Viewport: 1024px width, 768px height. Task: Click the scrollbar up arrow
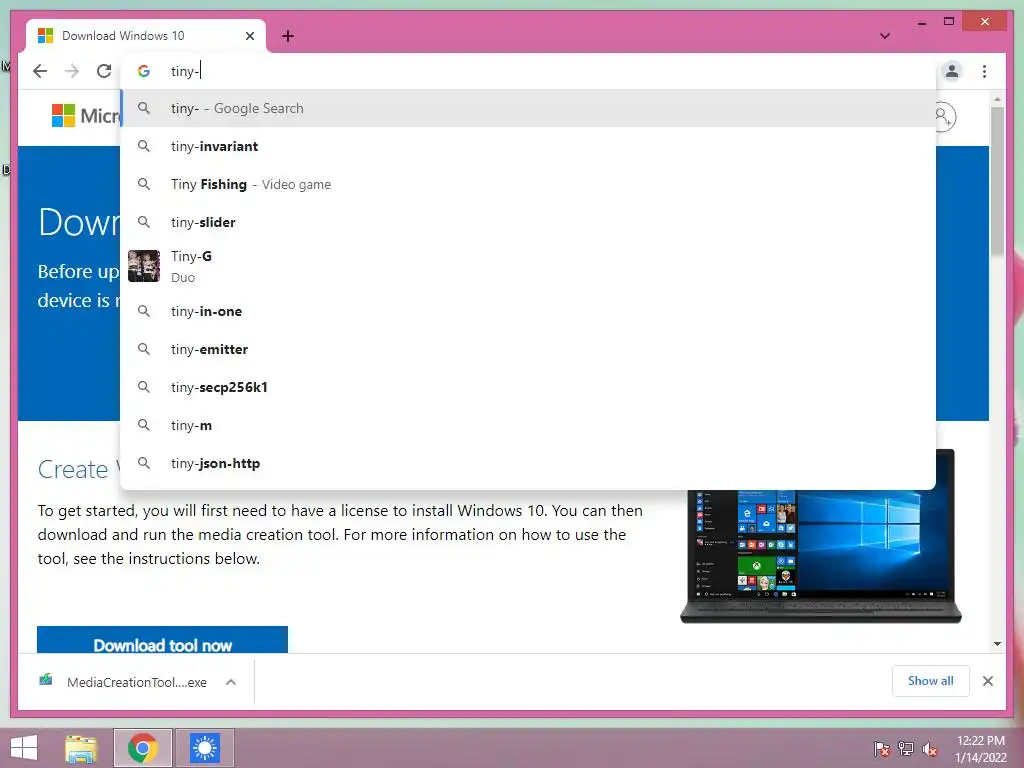[x=997, y=99]
